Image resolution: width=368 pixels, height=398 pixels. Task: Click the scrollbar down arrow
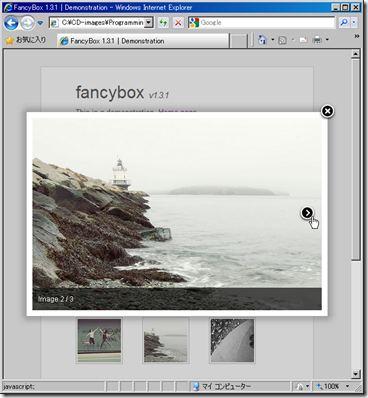coord(356,374)
